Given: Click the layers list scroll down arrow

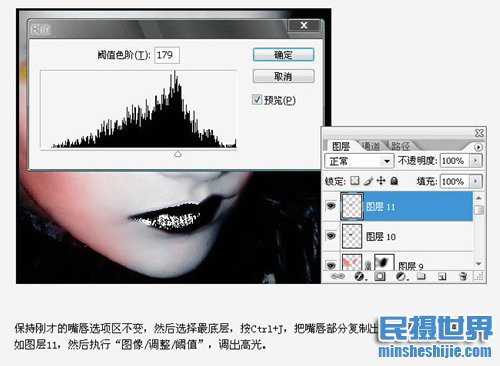Looking at the screenshot, I should pos(479,264).
